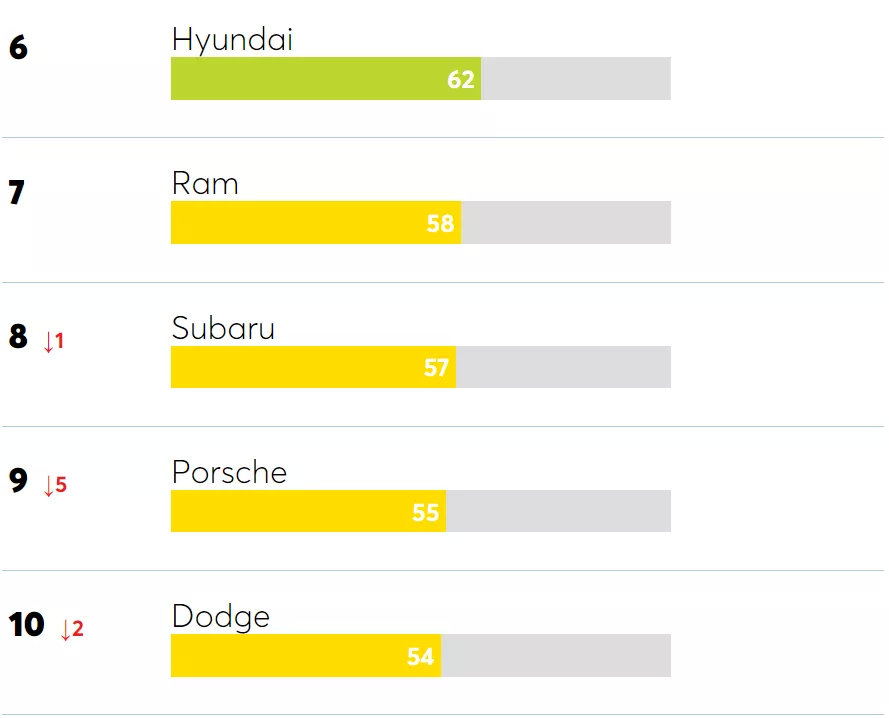Image resolution: width=889 pixels, height=718 pixels.
Task: Click the Hyundai brand name
Action: tap(232, 39)
